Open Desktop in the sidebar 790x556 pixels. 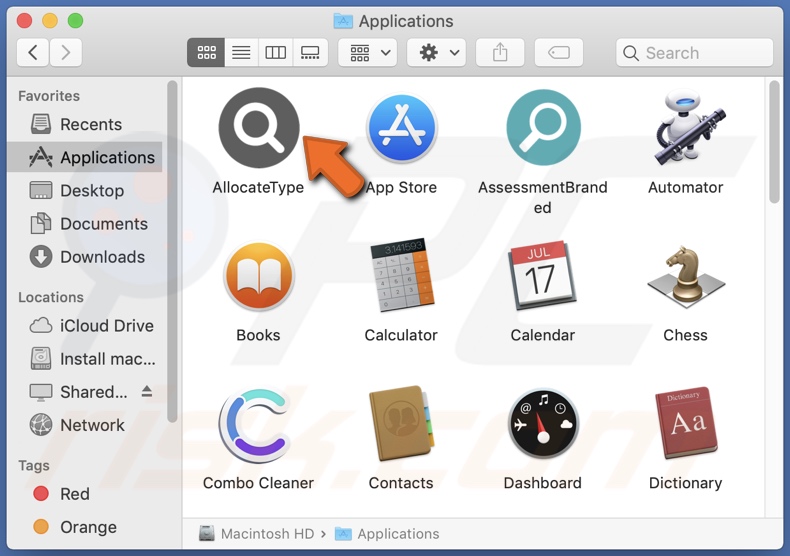pyautogui.click(x=85, y=190)
